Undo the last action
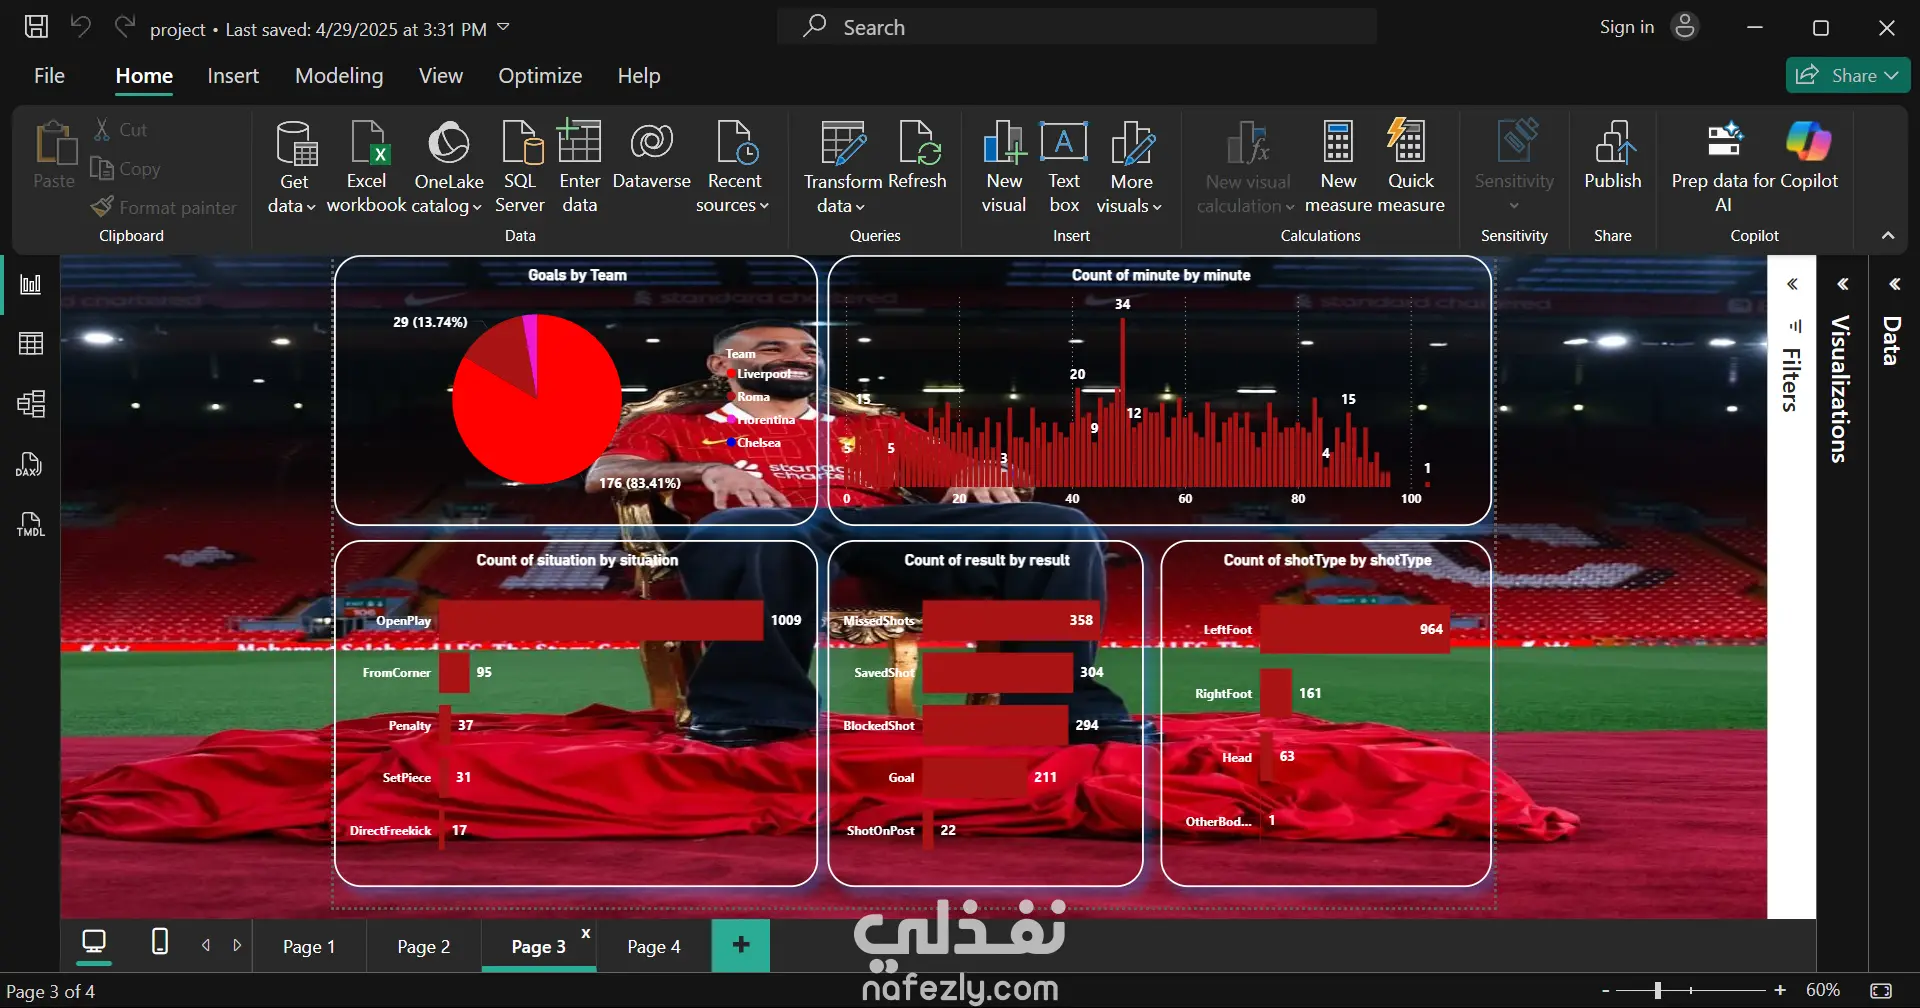The height and width of the screenshot is (1008, 1920). pos(81,27)
